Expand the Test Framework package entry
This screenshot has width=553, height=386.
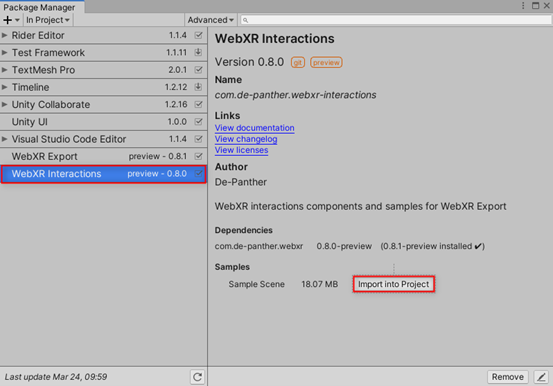tap(5, 53)
